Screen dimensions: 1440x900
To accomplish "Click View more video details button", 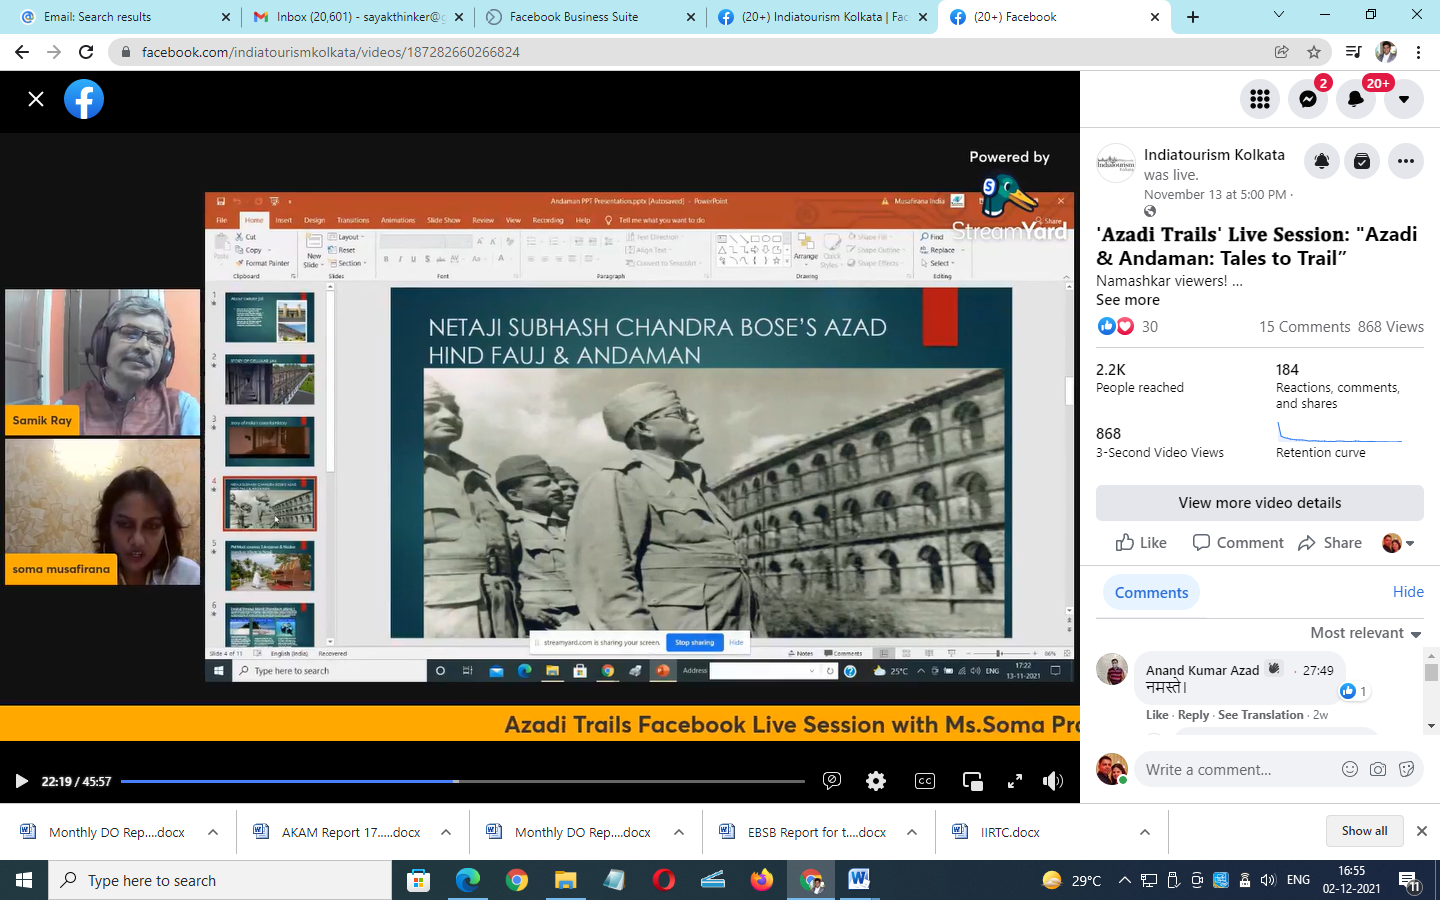I will [x=1259, y=503].
